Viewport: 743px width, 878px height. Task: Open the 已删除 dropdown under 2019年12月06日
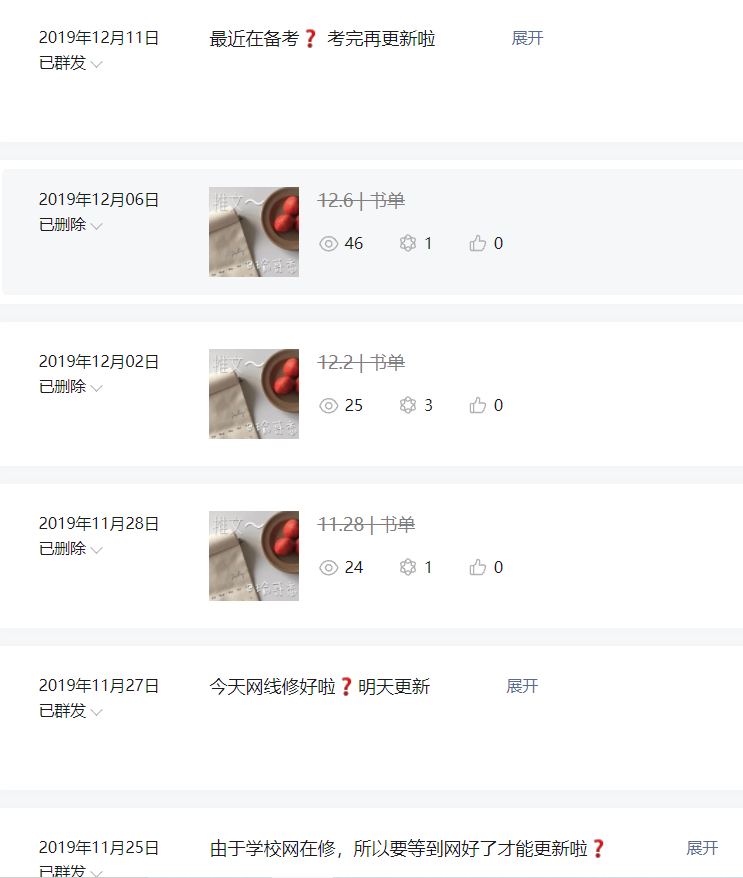pos(71,225)
